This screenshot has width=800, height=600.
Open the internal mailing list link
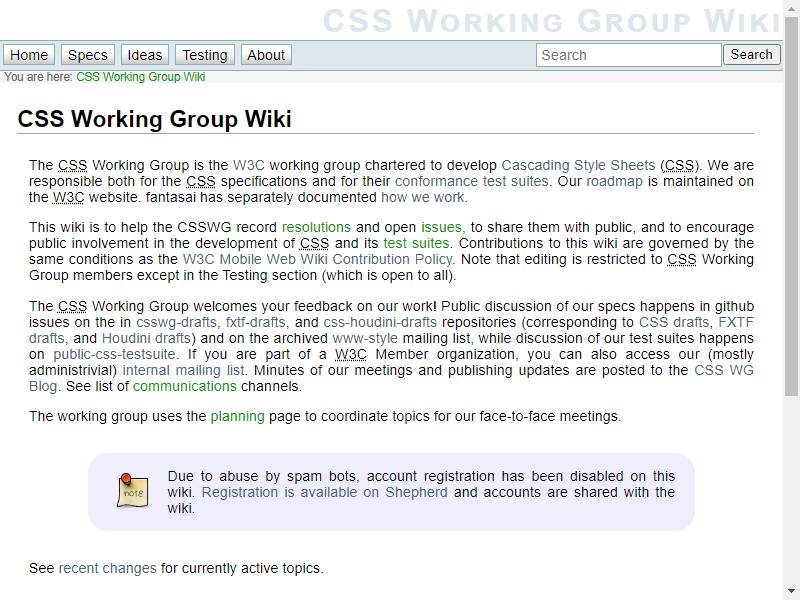pyautogui.click(x=184, y=370)
